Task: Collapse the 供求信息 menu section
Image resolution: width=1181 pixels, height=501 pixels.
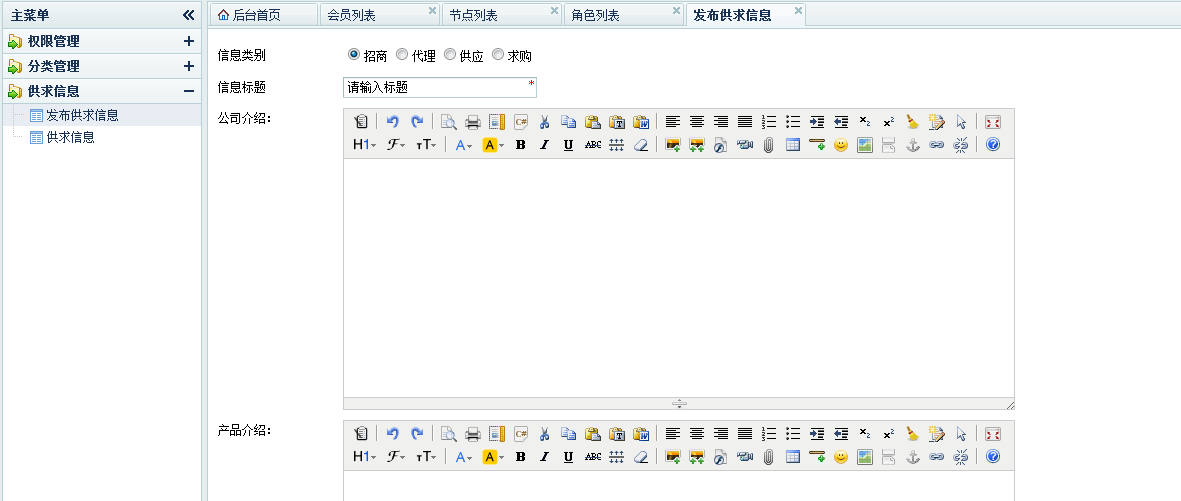Action: 188,91
